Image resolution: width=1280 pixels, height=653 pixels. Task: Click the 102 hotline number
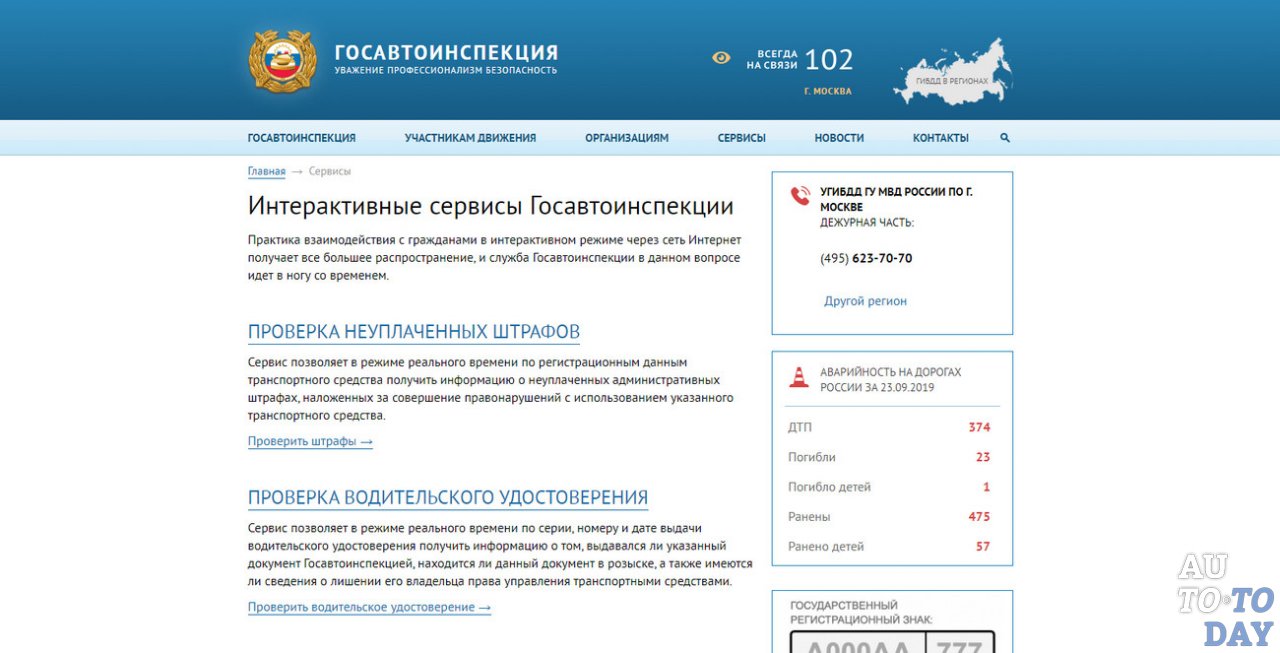(829, 60)
